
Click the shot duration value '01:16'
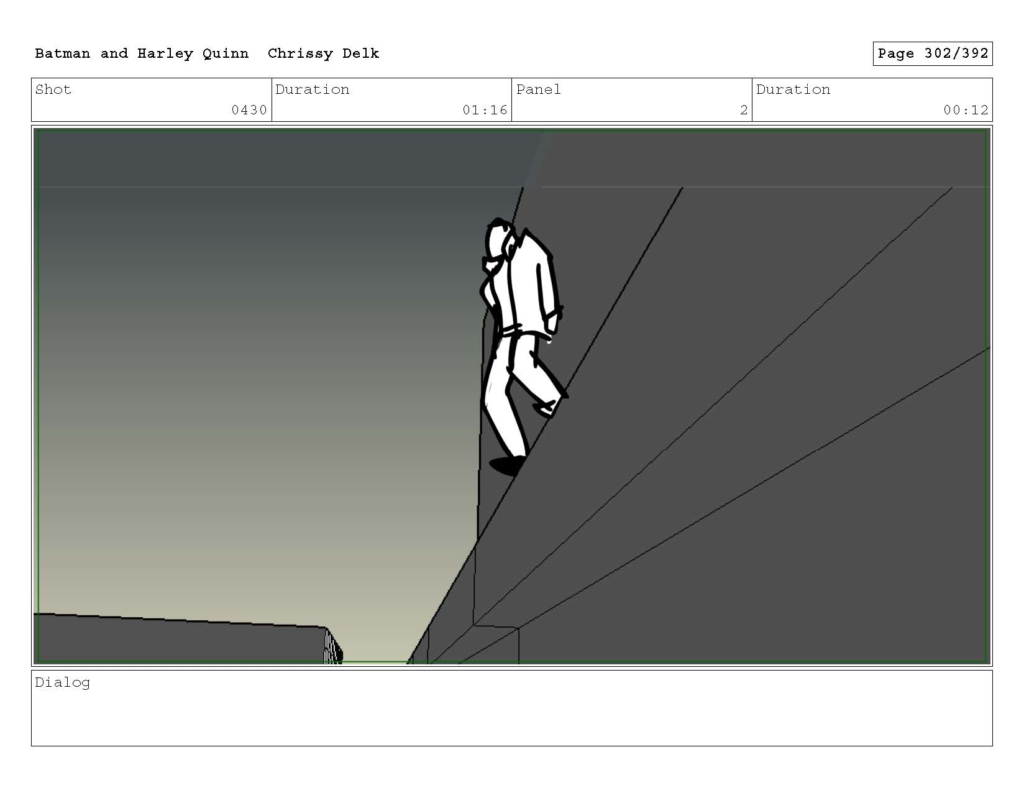click(x=485, y=110)
